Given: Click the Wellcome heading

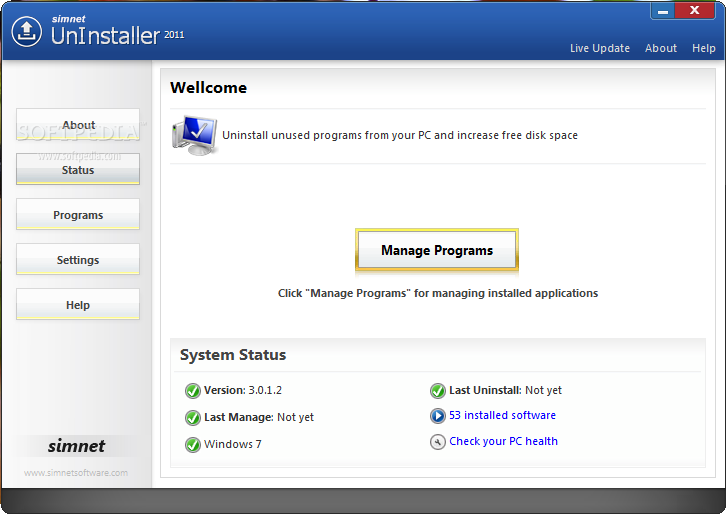Looking at the screenshot, I should (208, 88).
